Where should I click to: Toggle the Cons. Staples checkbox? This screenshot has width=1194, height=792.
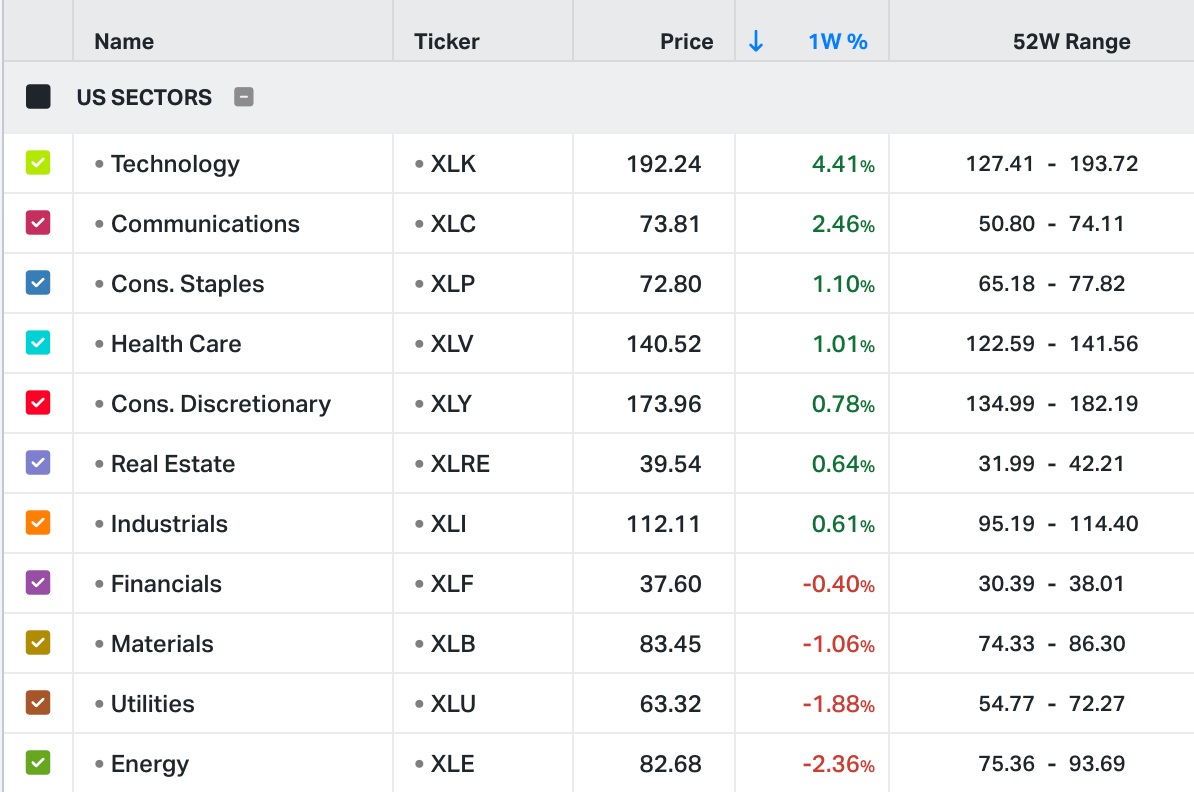tap(38, 283)
